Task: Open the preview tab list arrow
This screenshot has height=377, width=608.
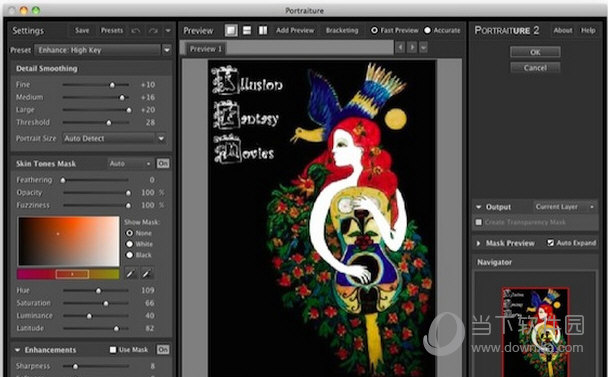Action: tap(423, 48)
